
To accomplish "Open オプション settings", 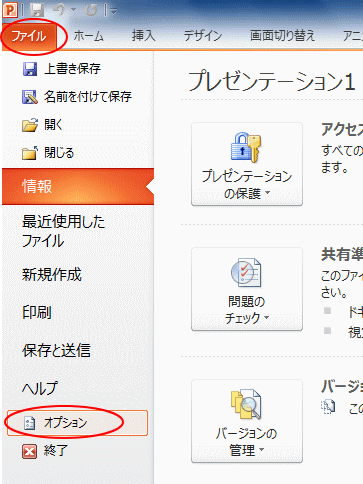I will pos(77,423).
